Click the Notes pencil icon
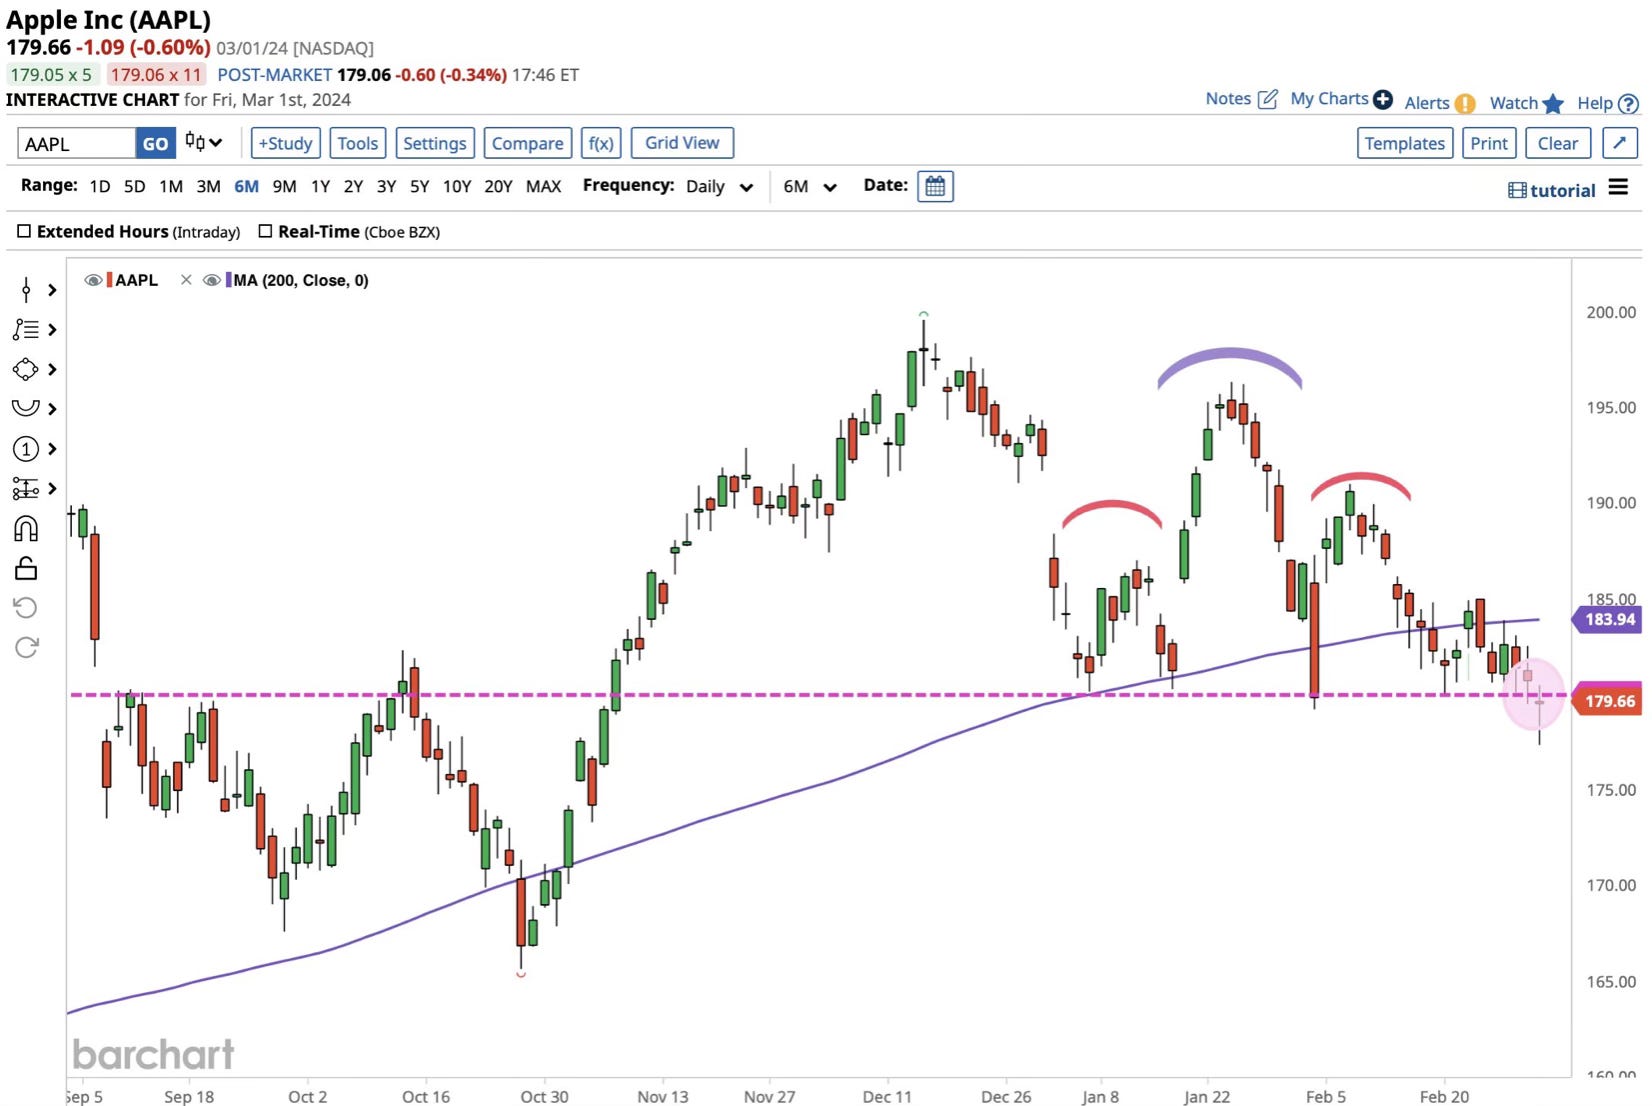Image resolution: width=1652 pixels, height=1106 pixels. click(x=1268, y=99)
